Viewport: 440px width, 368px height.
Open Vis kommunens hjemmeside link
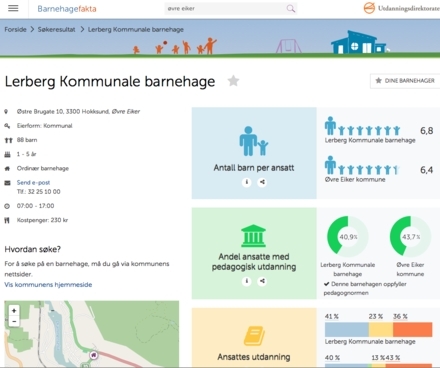coord(48,285)
